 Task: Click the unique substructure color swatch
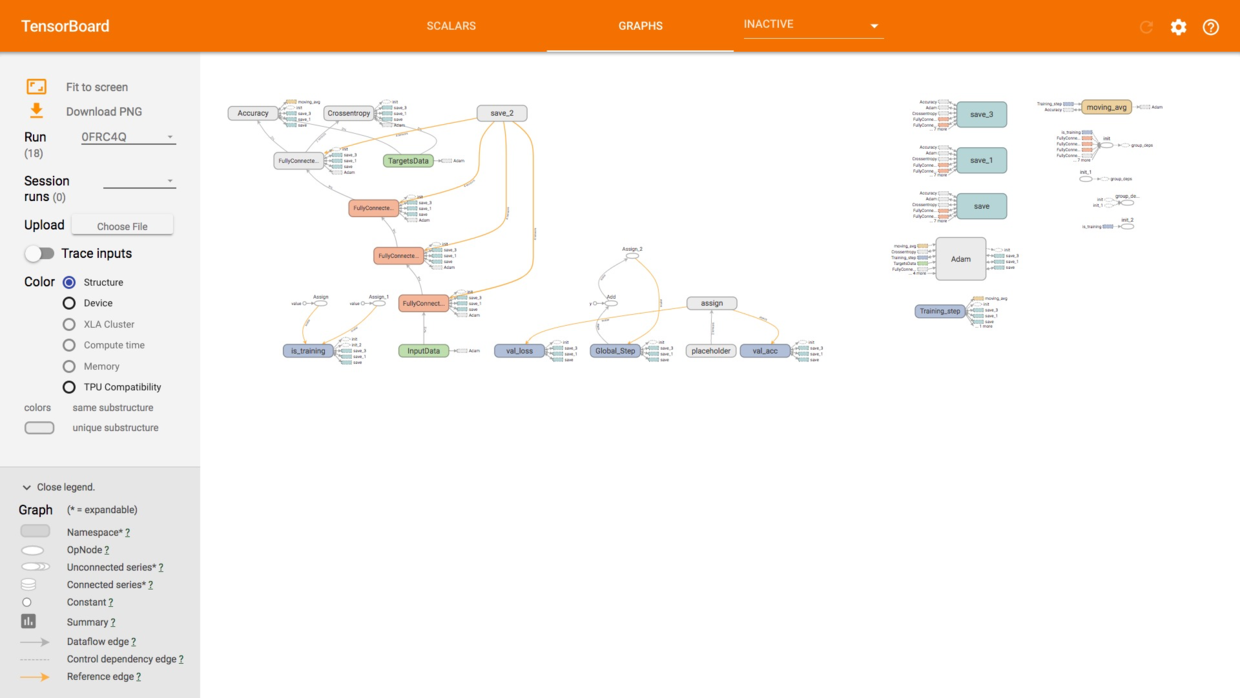(x=39, y=428)
